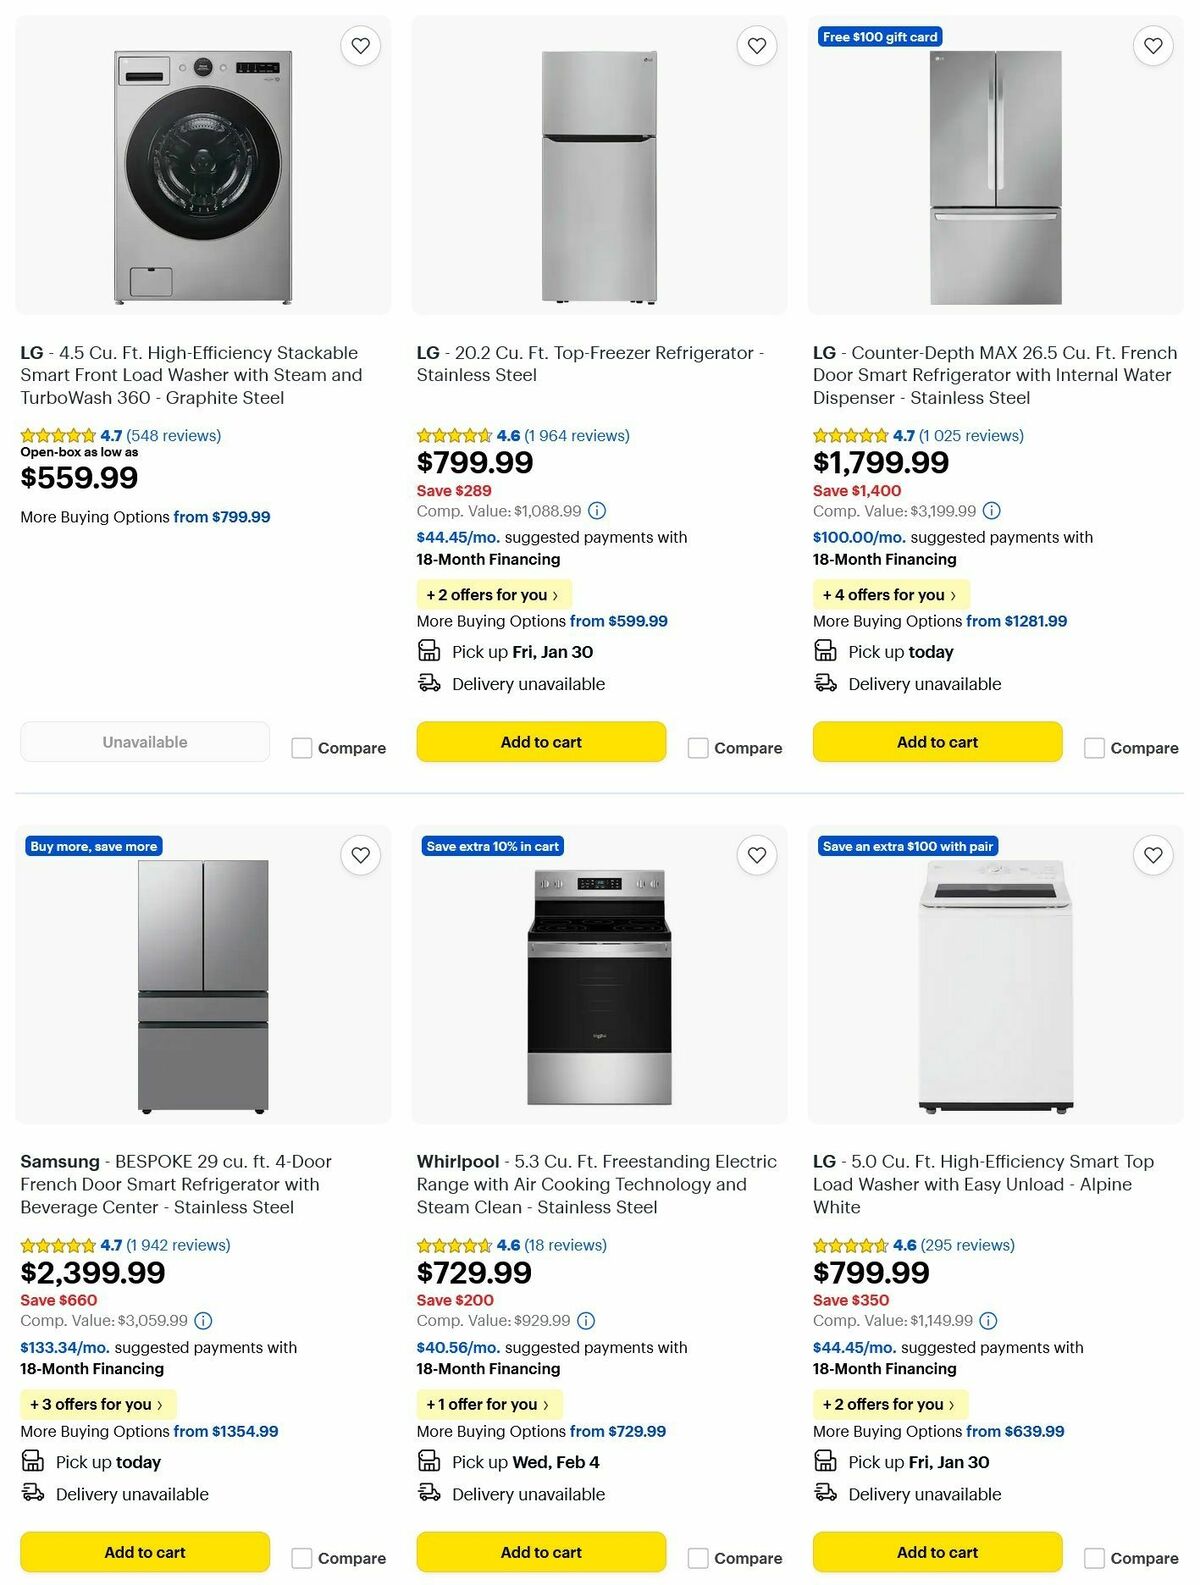Enable Compare on the Samsung BESPOKE refrigerator
Image resolution: width=1200 pixels, height=1585 pixels.
click(x=301, y=1557)
